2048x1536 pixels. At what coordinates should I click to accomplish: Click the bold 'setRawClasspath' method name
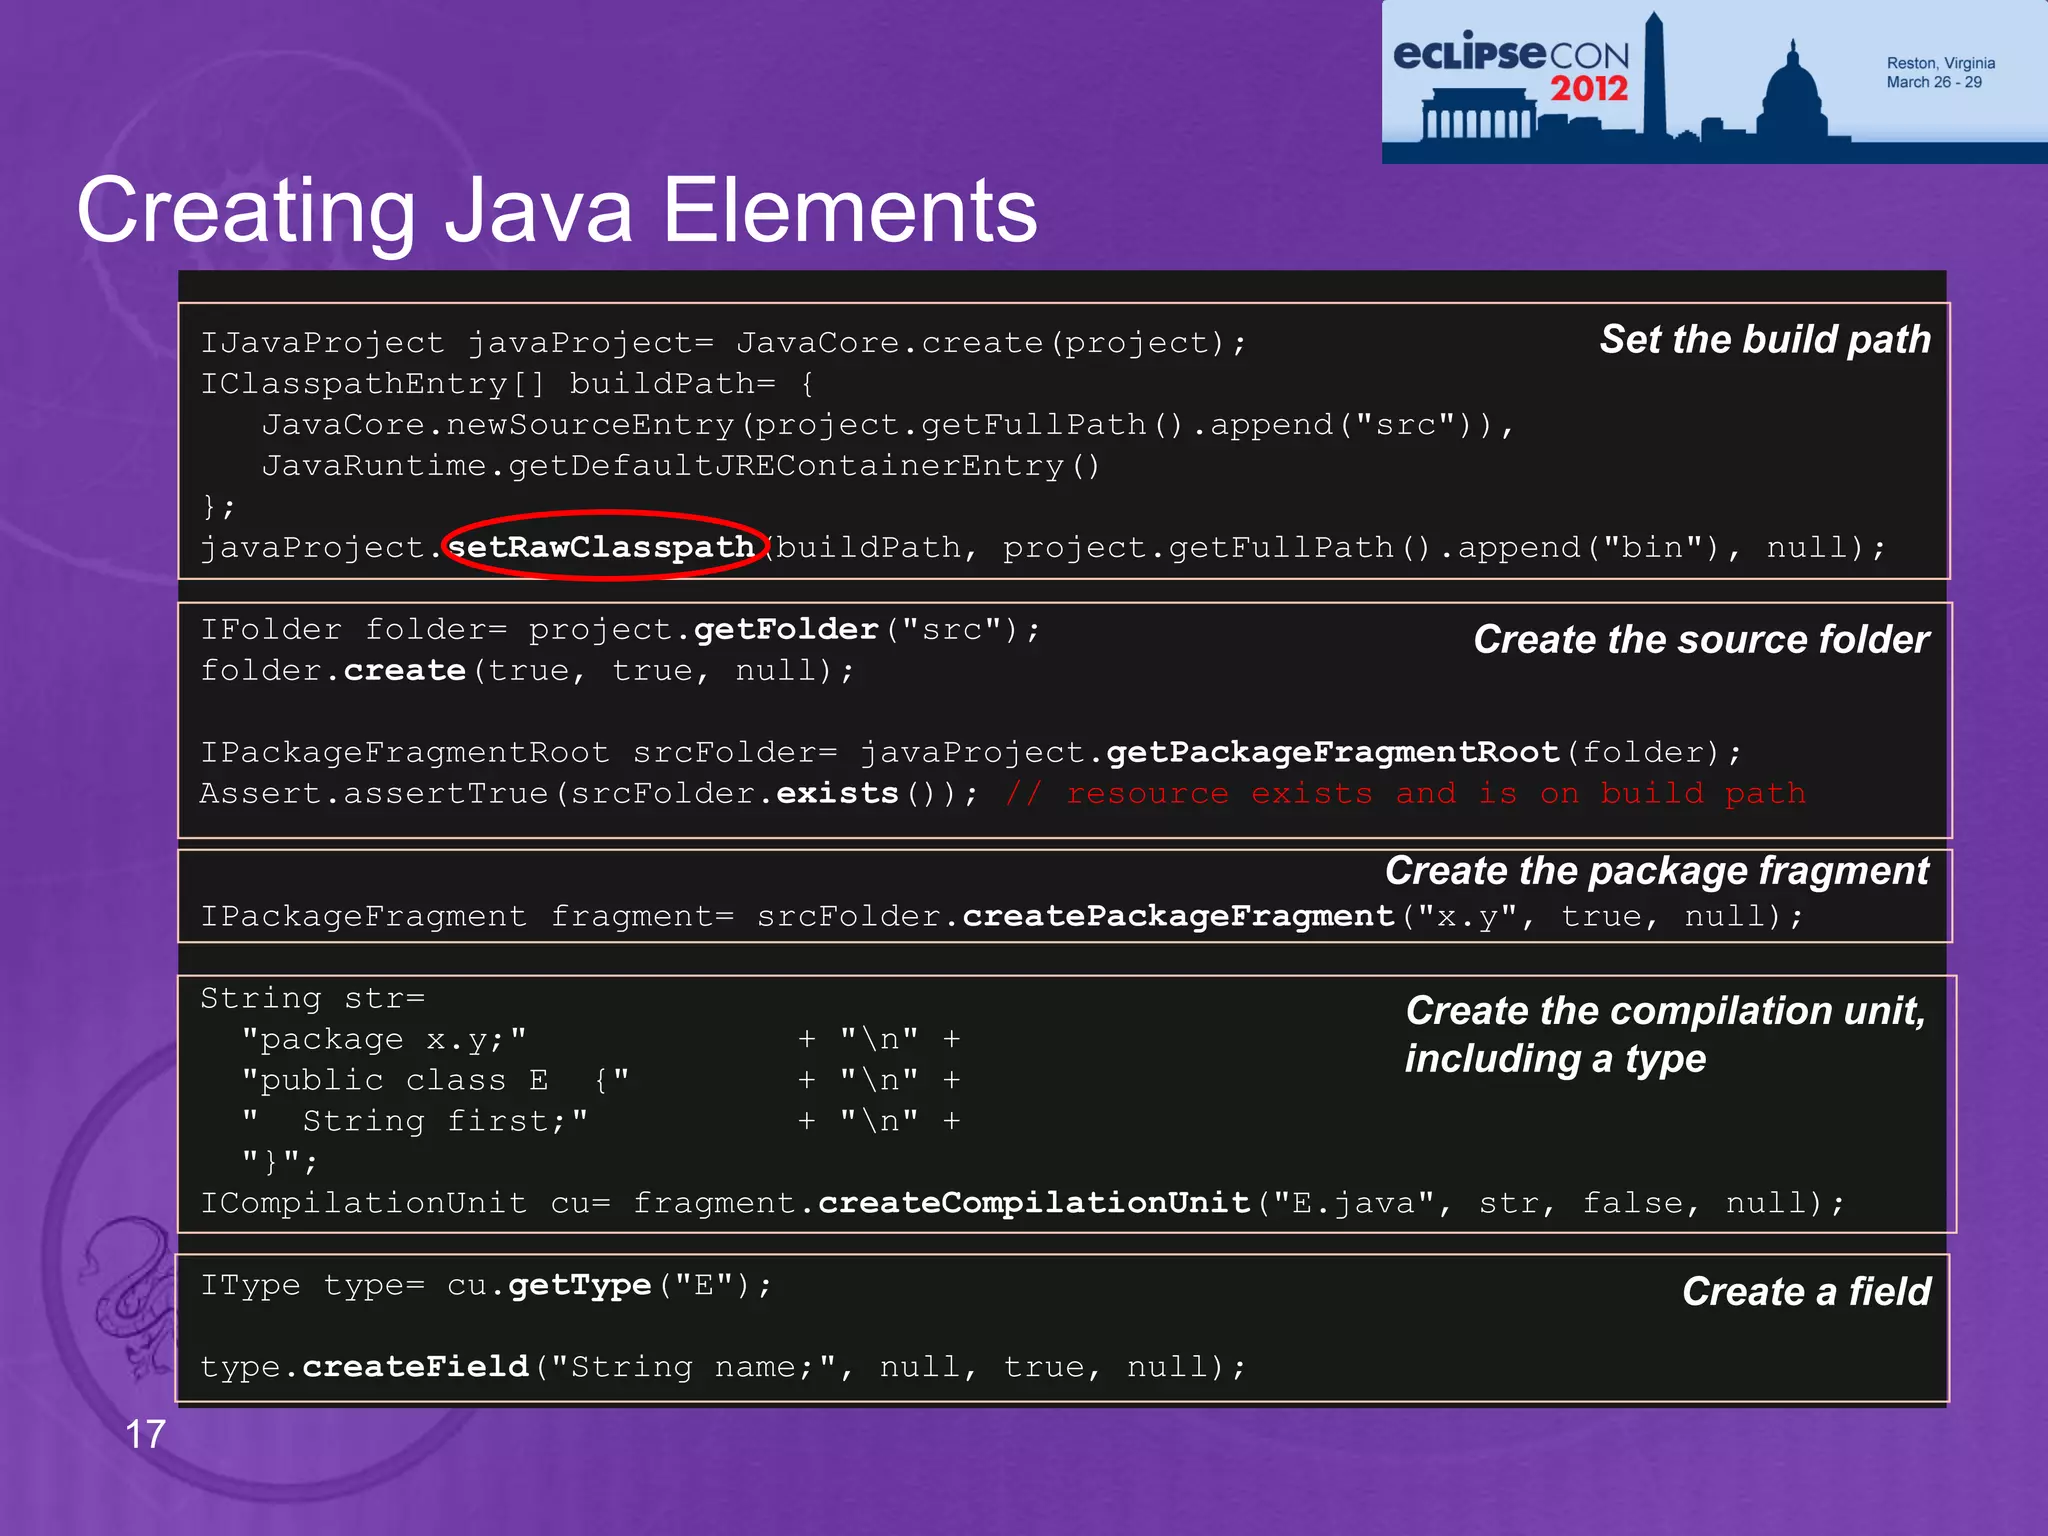point(601,547)
